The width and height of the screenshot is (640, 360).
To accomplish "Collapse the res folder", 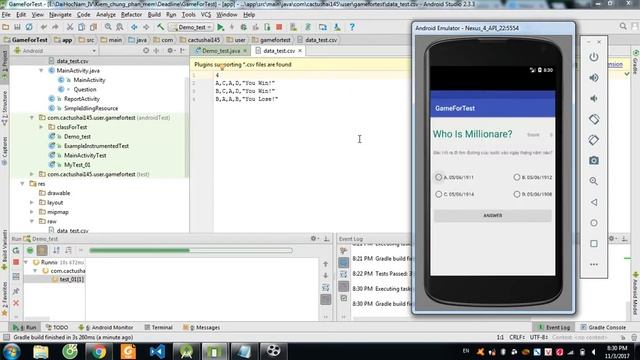I will click(22, 184).
